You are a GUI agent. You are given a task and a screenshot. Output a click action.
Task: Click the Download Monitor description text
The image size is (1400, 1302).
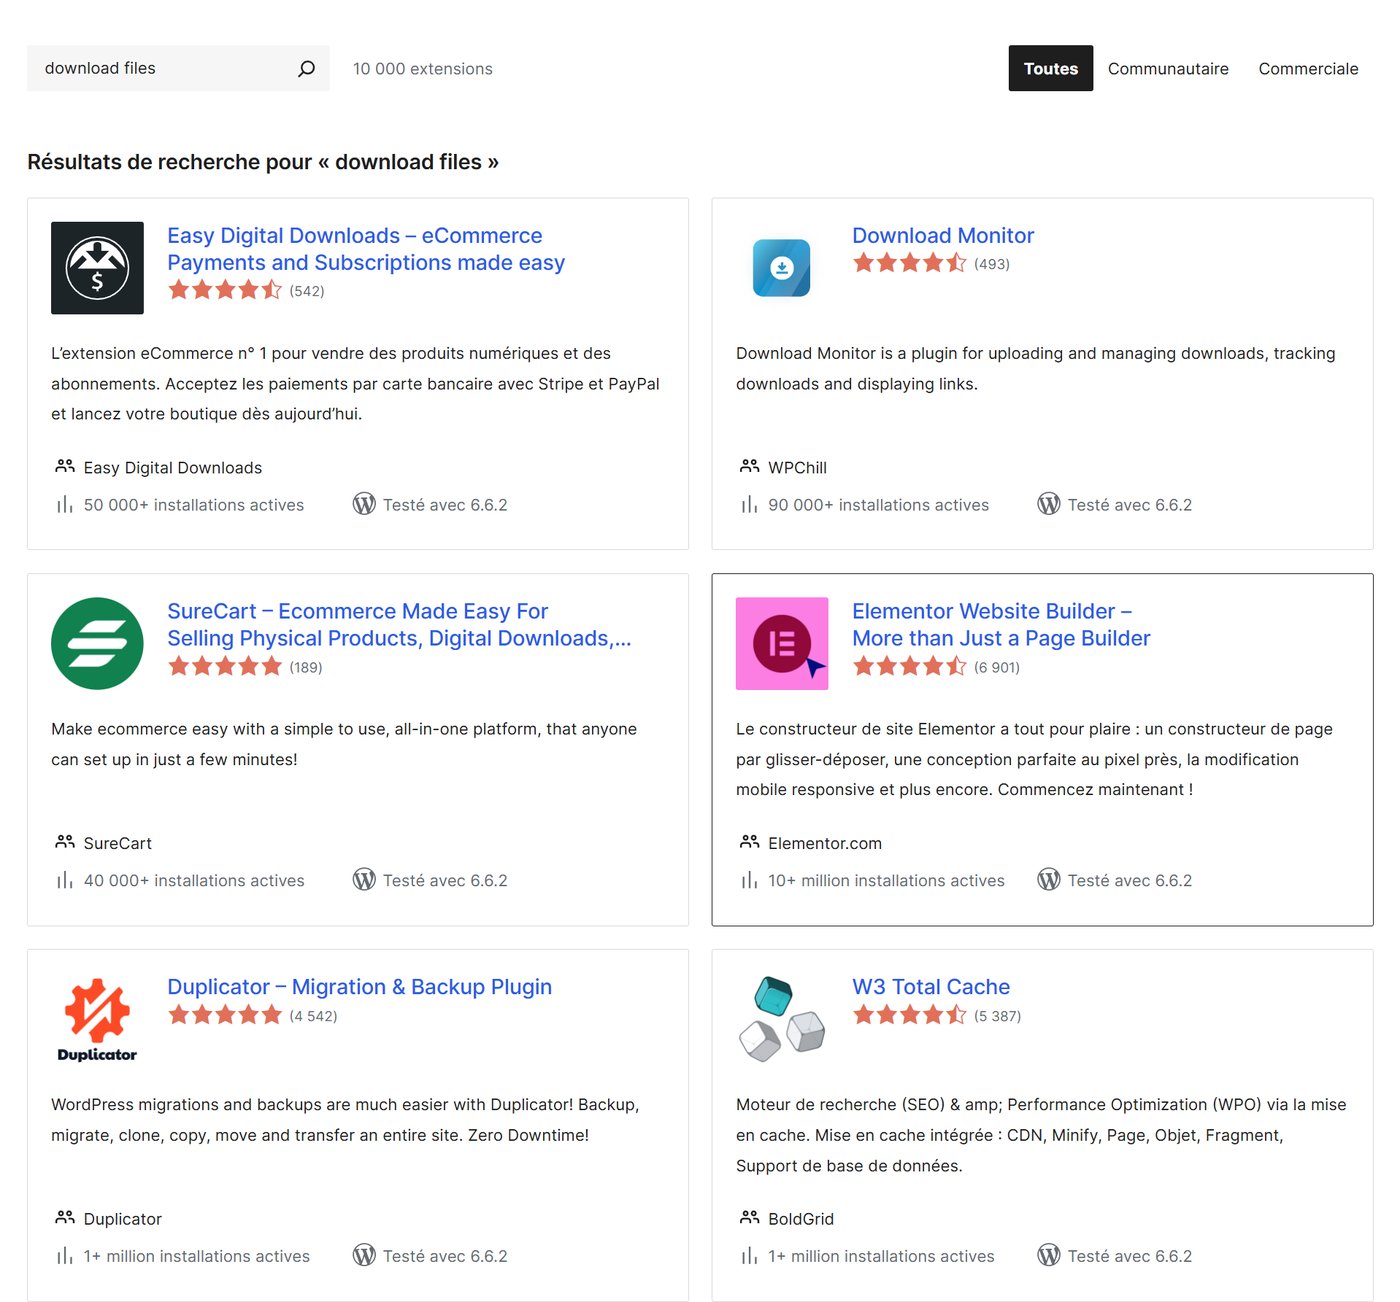click(1036, 368)
